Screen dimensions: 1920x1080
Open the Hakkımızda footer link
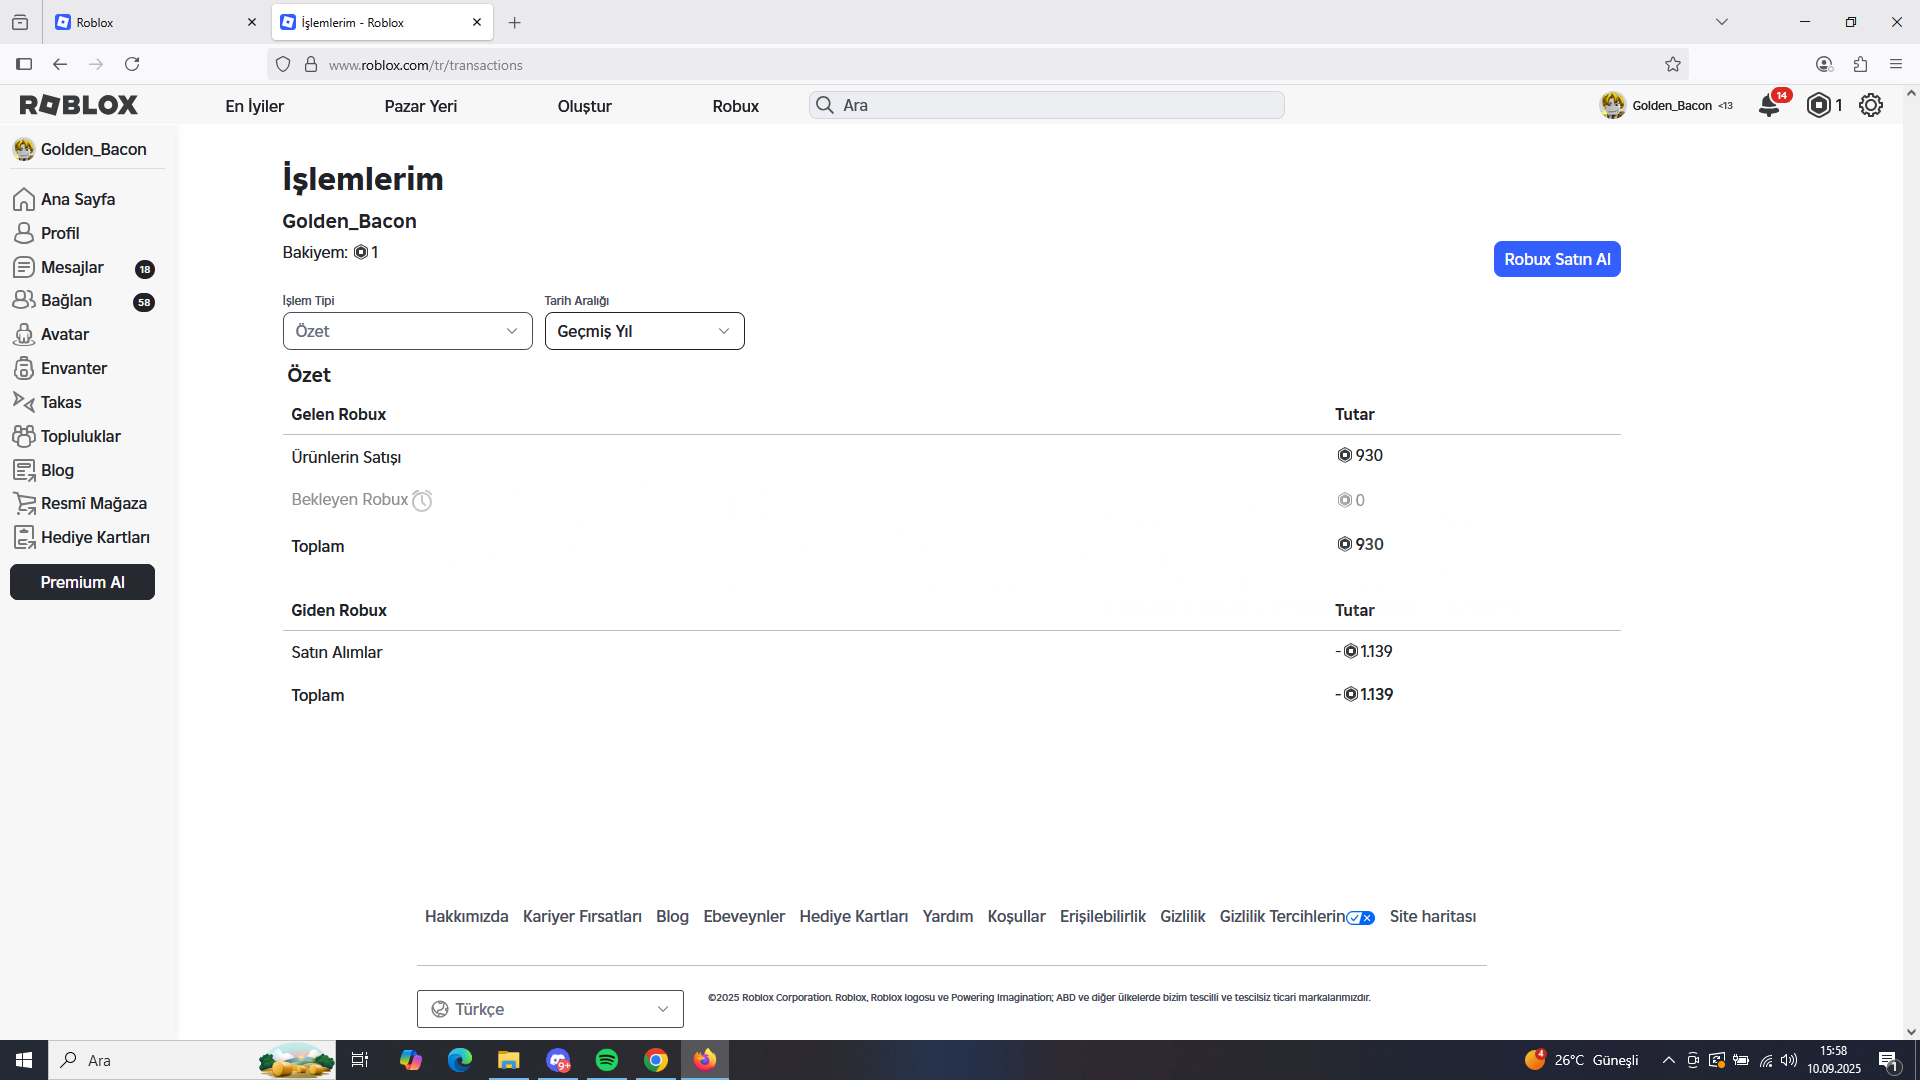[467, 916]
